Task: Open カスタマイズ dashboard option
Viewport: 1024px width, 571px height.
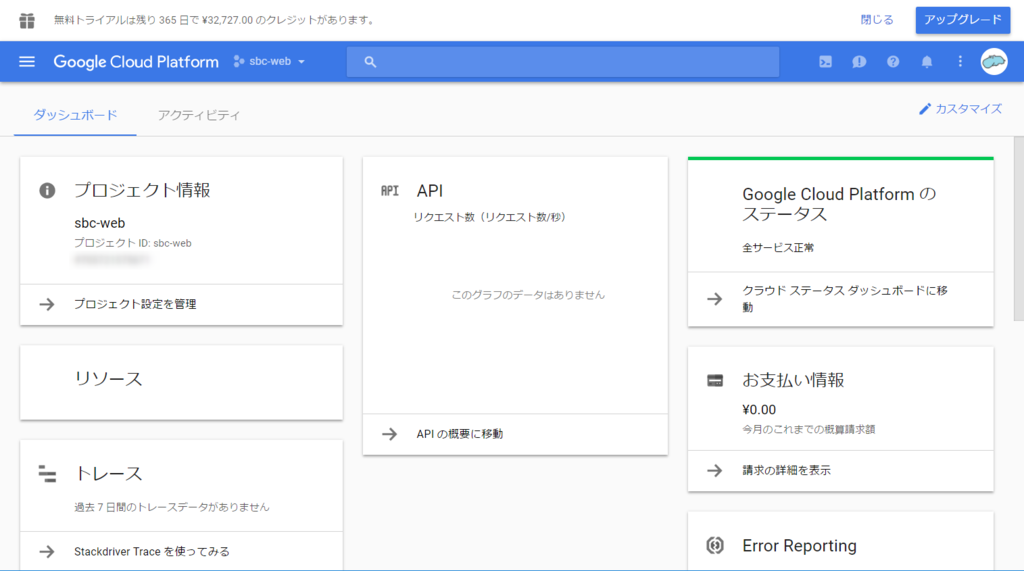Action: (960, 109)
